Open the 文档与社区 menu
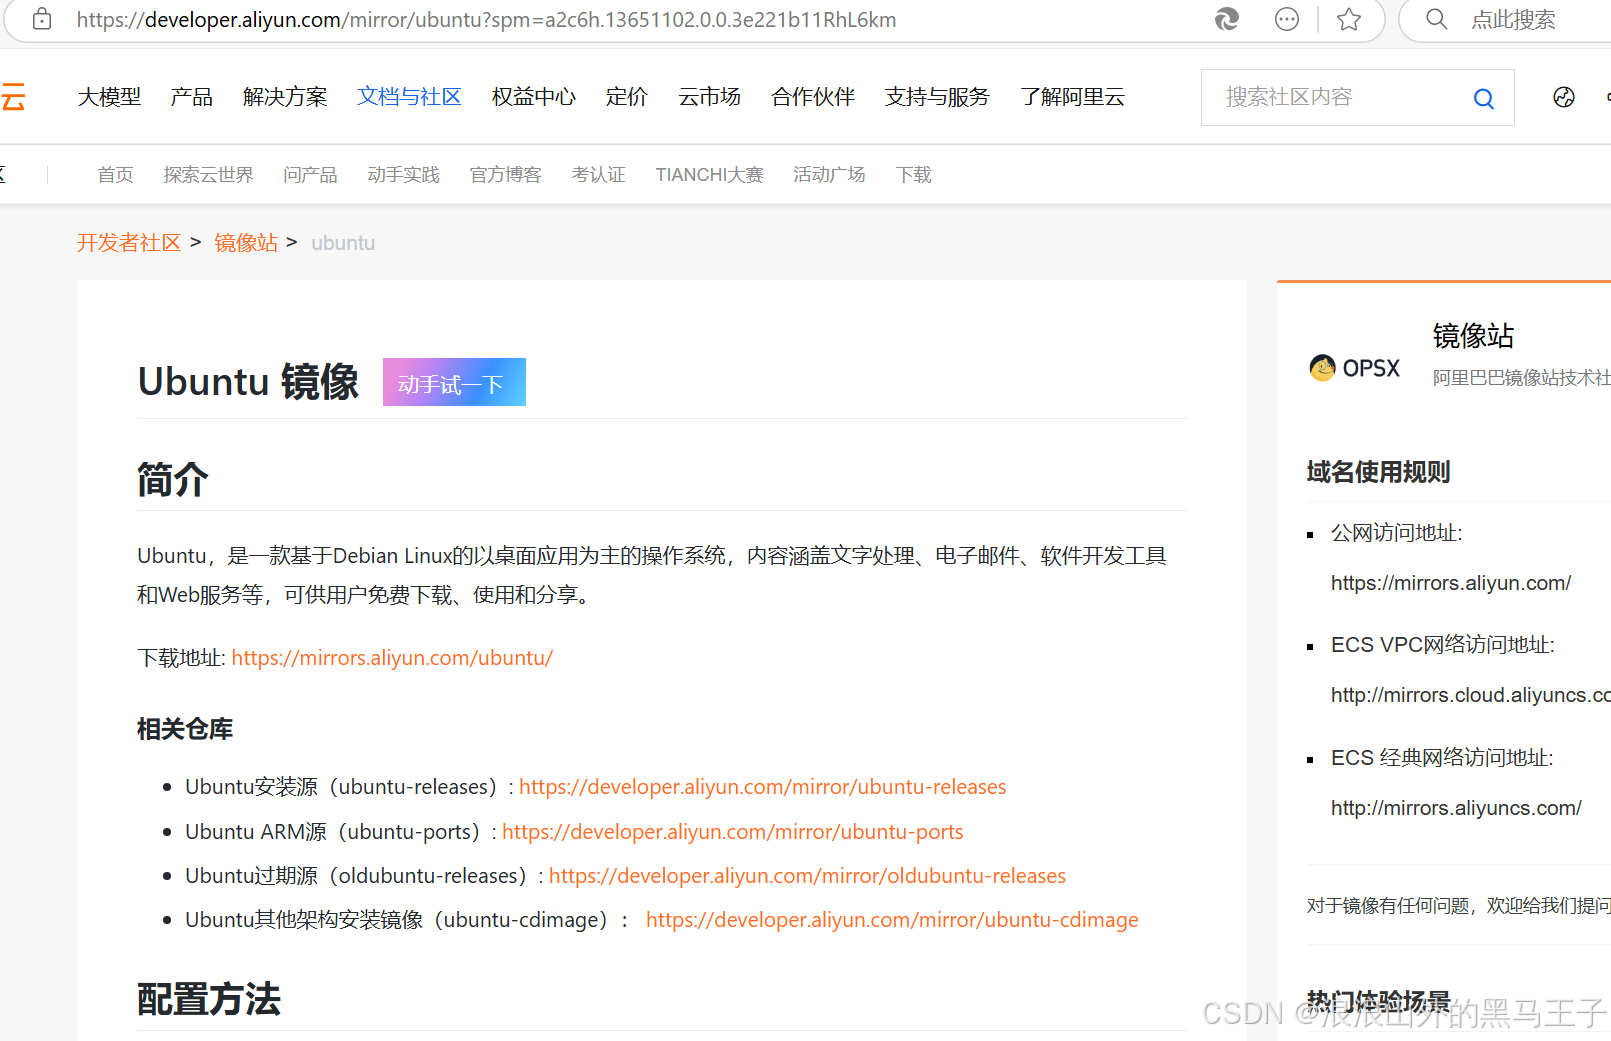This screenshot has height=1041, width=1611. click(x=409, y=97)
